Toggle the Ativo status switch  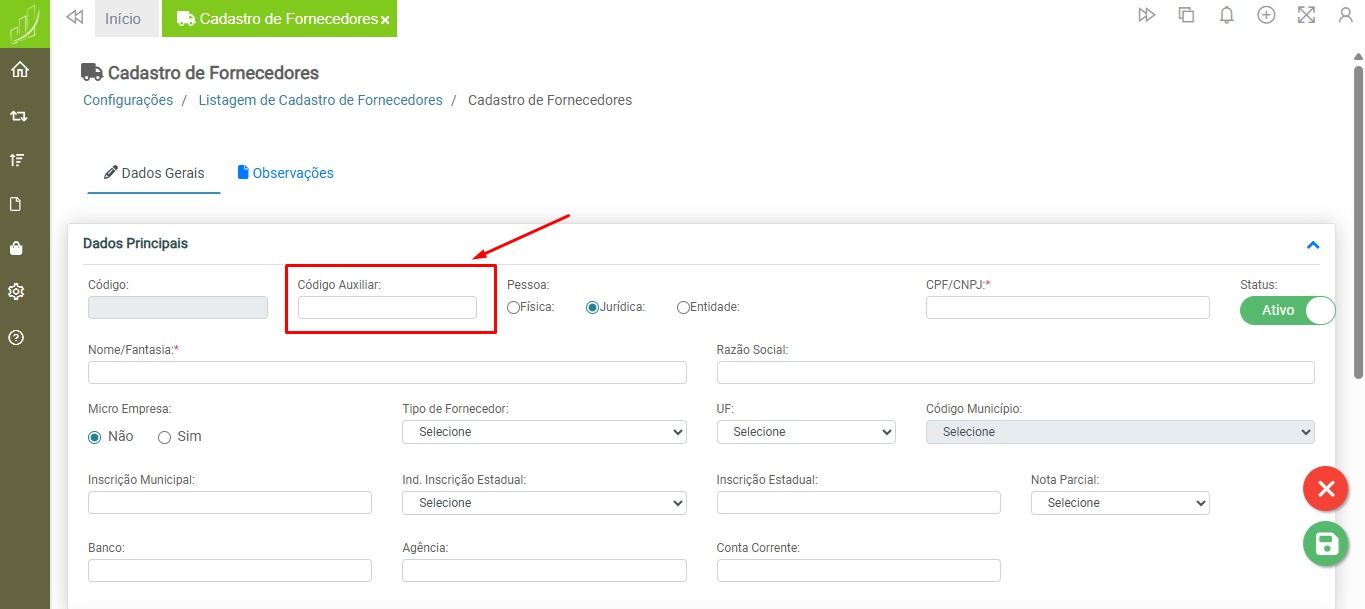[1287, 310]
